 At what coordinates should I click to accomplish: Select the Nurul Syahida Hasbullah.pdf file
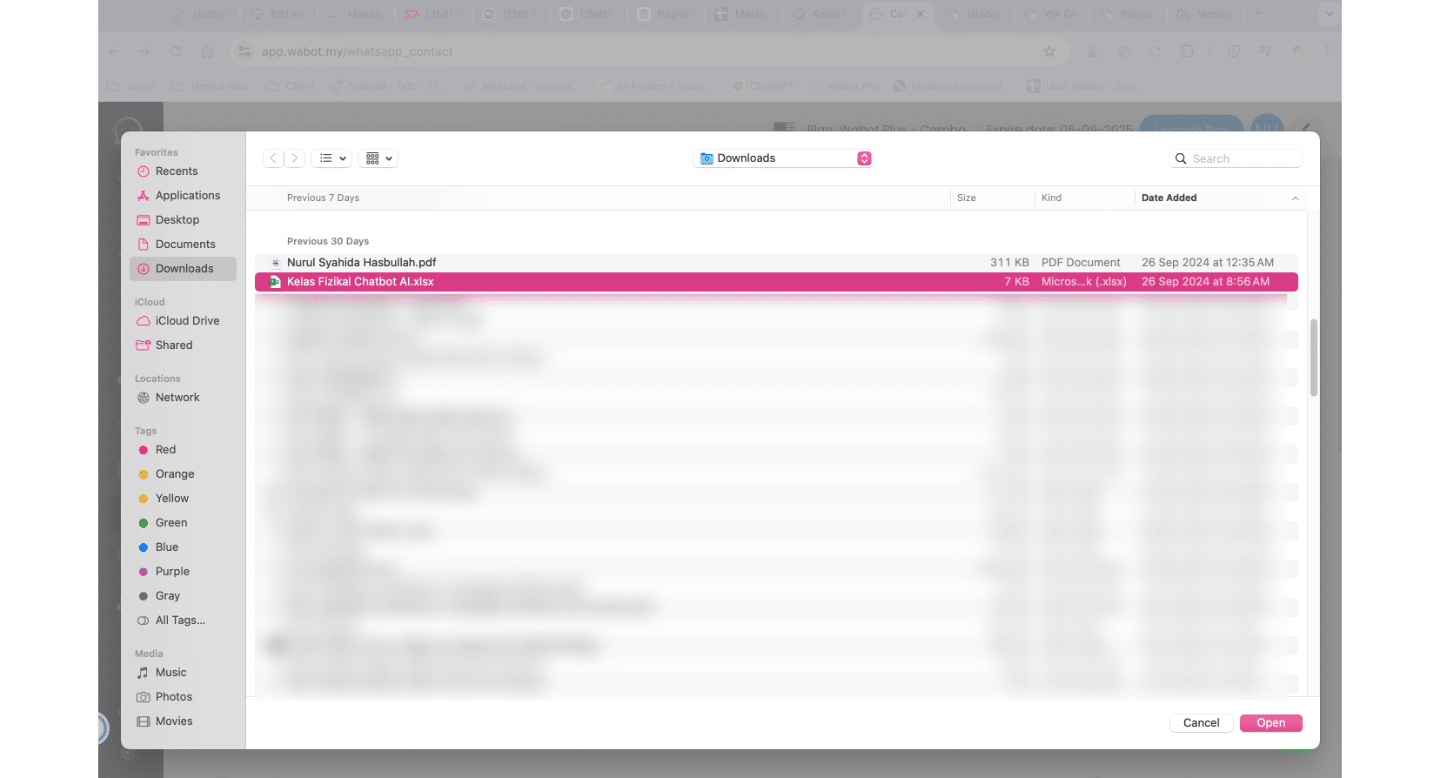776,262
